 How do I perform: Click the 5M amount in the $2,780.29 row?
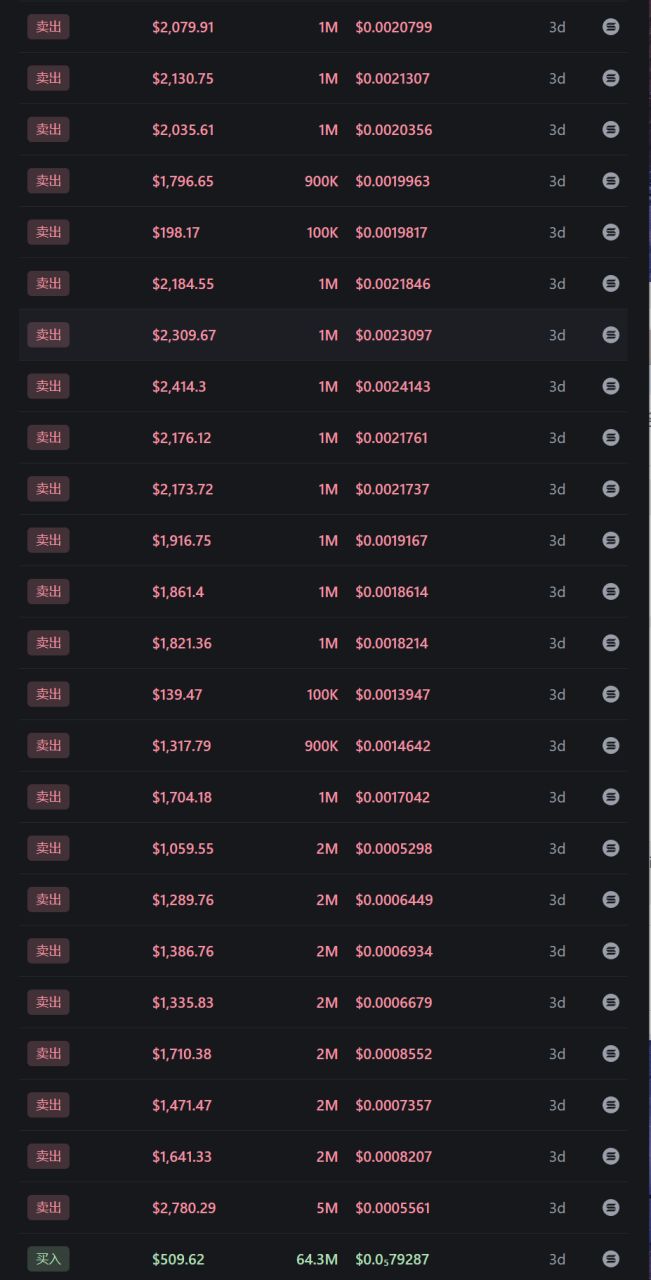click(327, 1208)
